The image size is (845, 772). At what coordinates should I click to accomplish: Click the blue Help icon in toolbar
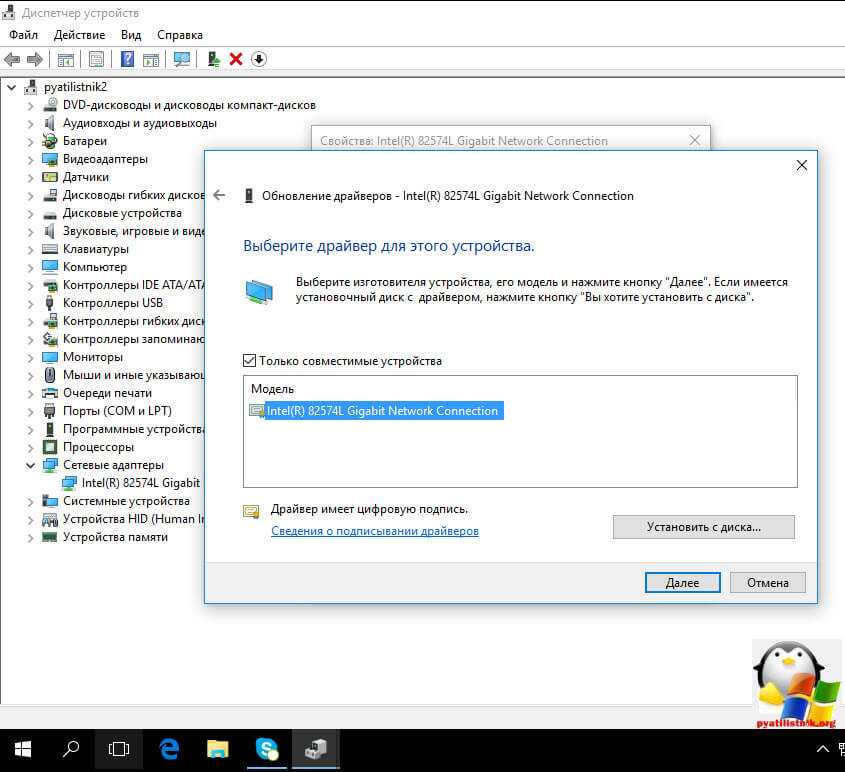tap(128, 59)
